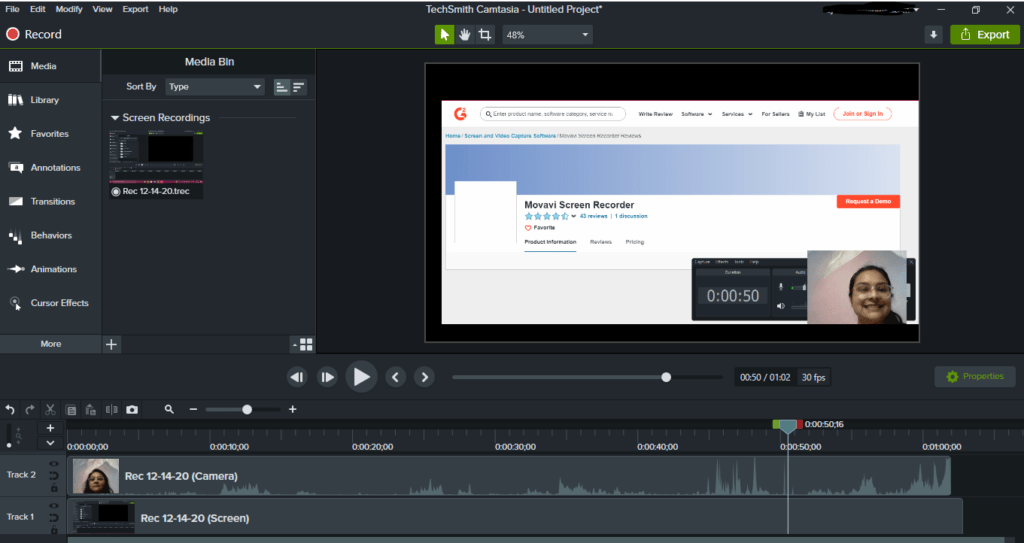This screenshot has height=543, width=1024.
Task: Toggle the lock on Track 1
Action: pyautogui.click(x=53, y=528)
